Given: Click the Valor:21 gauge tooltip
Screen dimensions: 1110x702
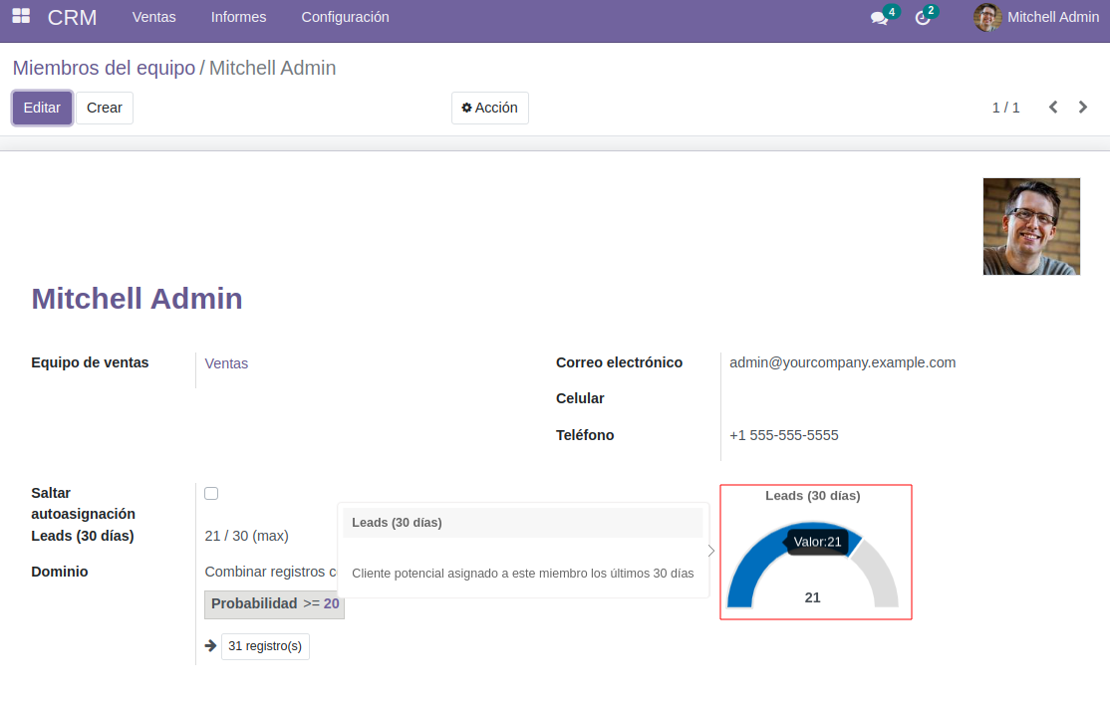Looking at the screenshot, I should tap(818, 542).
